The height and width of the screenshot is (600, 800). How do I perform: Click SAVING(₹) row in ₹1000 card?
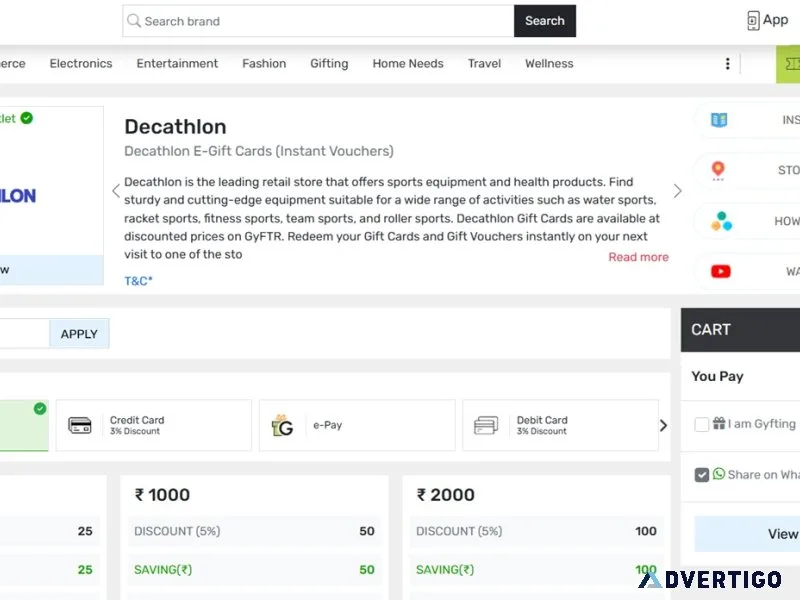[254, 570]
